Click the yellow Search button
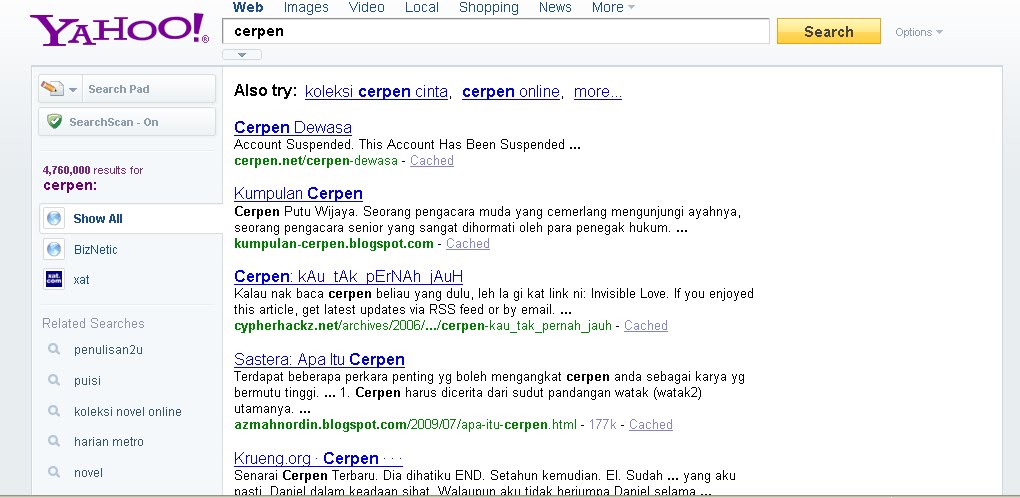Viewport: 1020px width, 498px height. (x=829, y=31)
